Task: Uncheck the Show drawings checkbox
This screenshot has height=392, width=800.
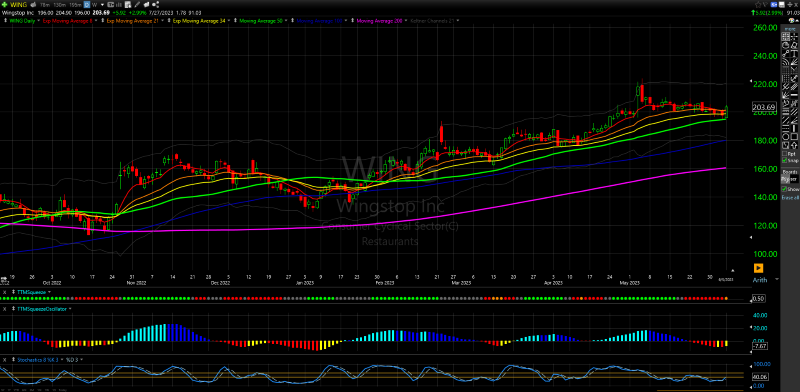Action: [x=784, y=189]
